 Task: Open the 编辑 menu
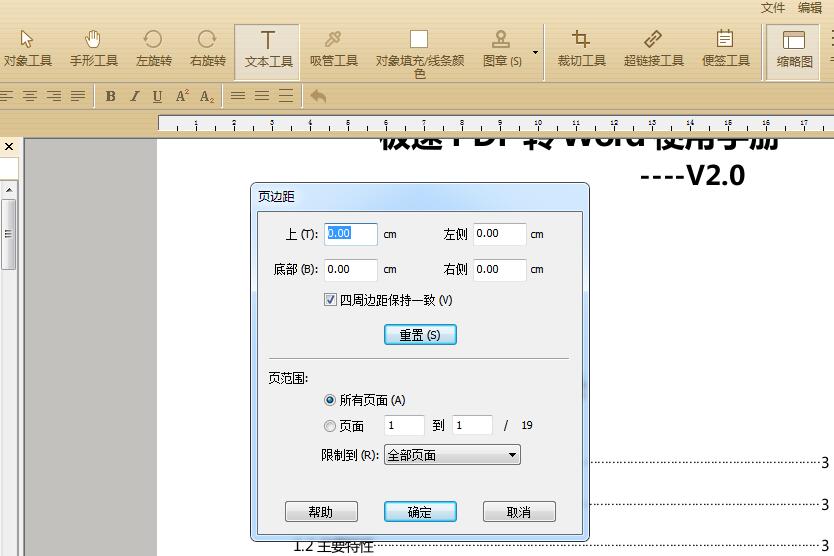click(810, 7)
